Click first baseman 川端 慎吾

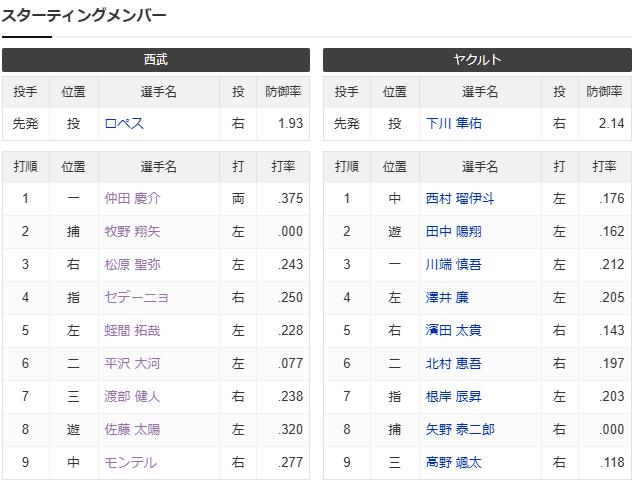tap(453, 264)
